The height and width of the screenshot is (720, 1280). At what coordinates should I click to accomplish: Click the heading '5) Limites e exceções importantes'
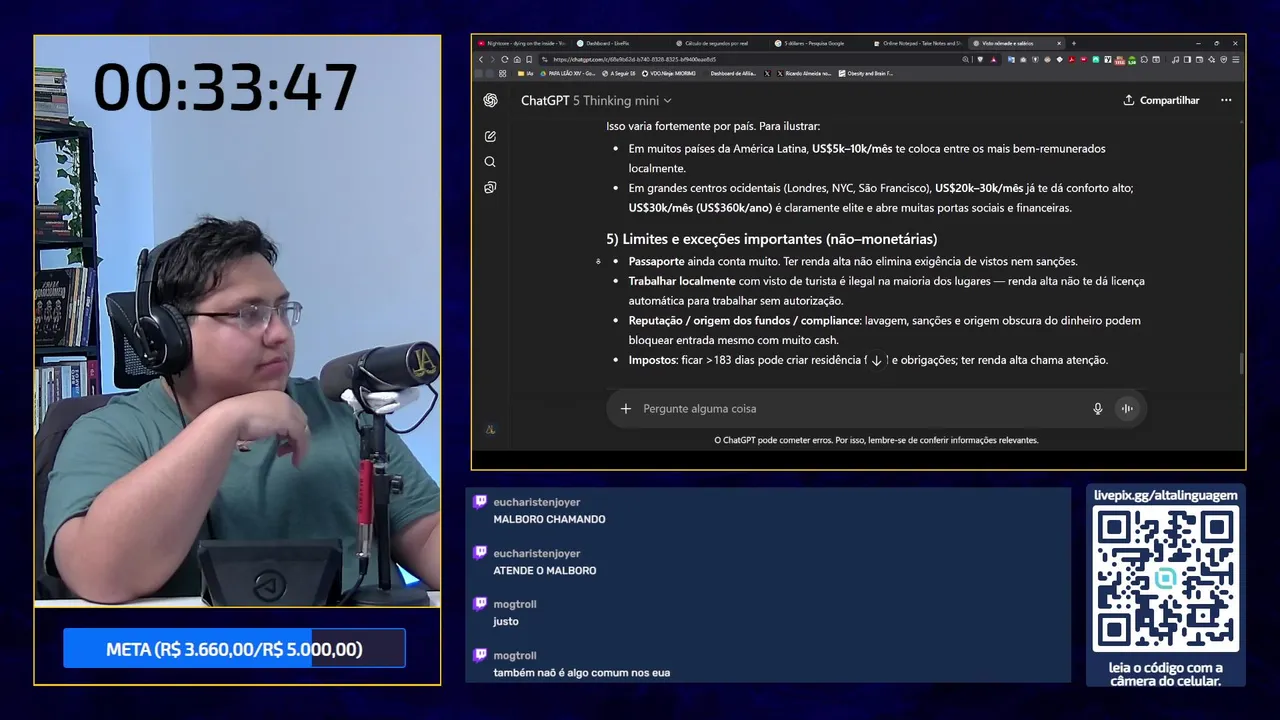tap(771, 239)
